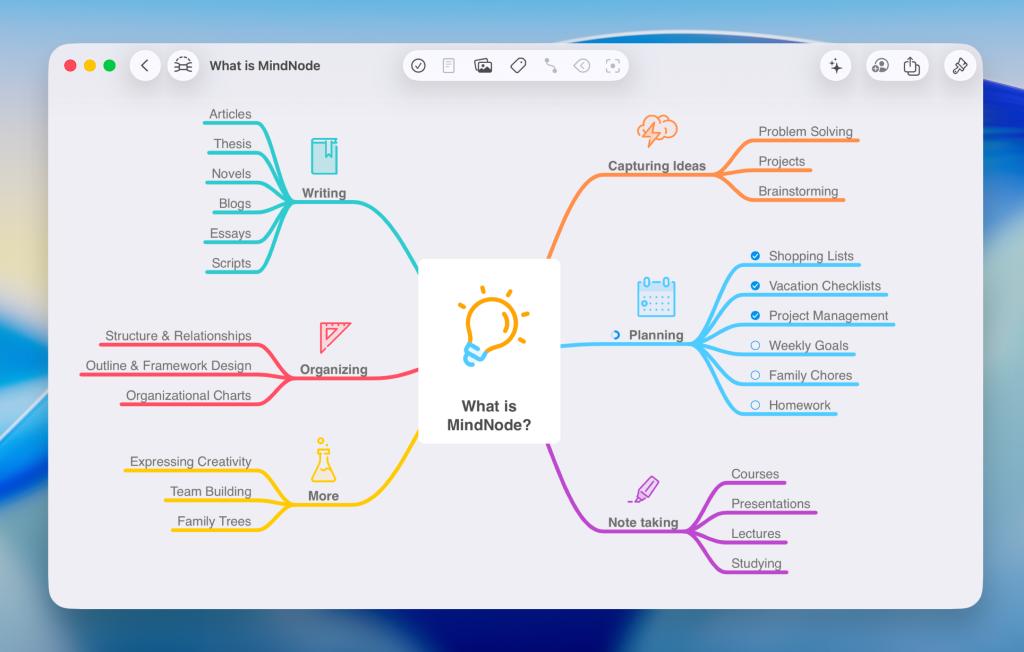Open the tags tool in the toolbar
The width and height of the screenshot is (1024, 652).
click(x=518, y=65)
